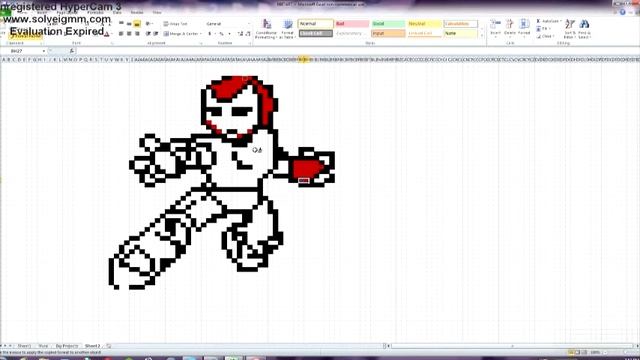
Task: Click the percent style icon
Action: pos(221,34)
